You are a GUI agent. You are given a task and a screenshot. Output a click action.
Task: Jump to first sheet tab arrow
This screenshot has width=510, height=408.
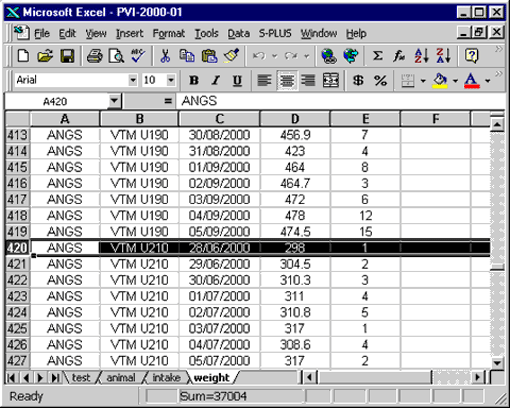(x=11, y=378)
